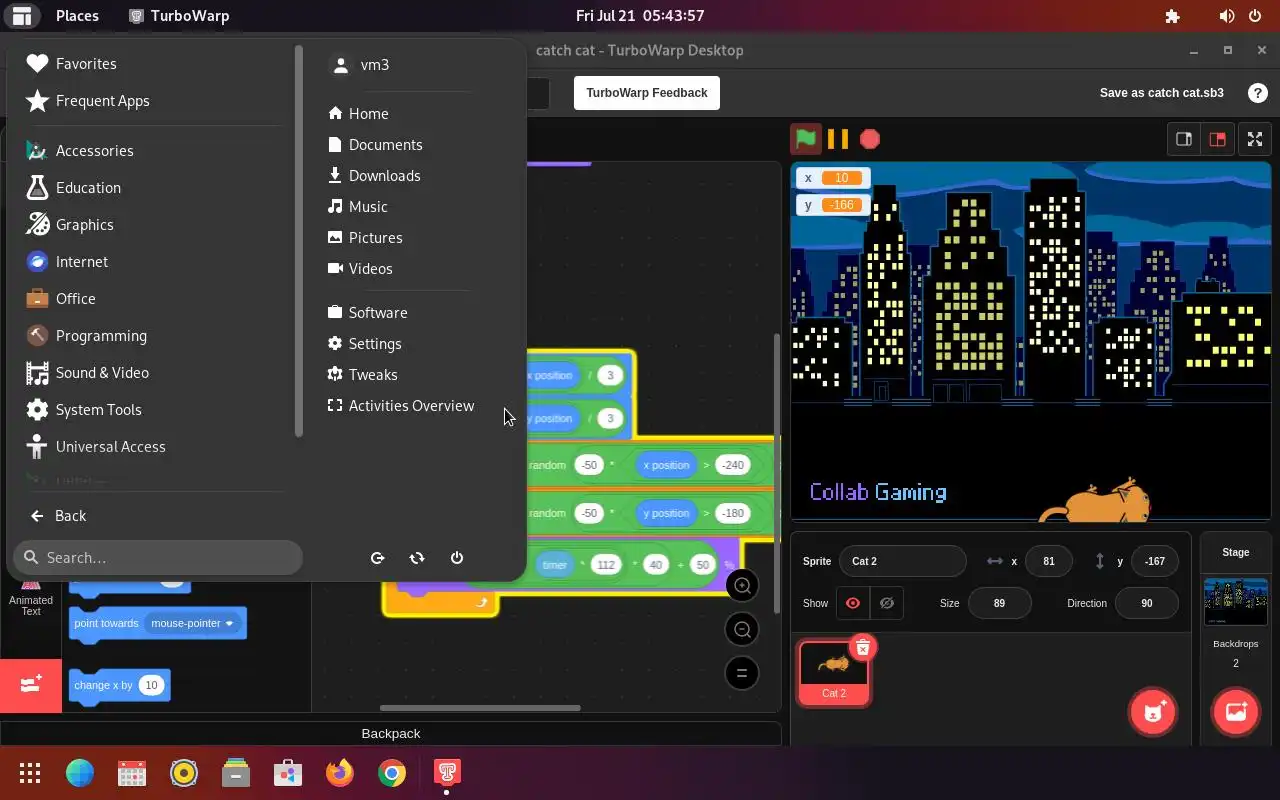Open the TurboWarp app menu in top bar

180,16
